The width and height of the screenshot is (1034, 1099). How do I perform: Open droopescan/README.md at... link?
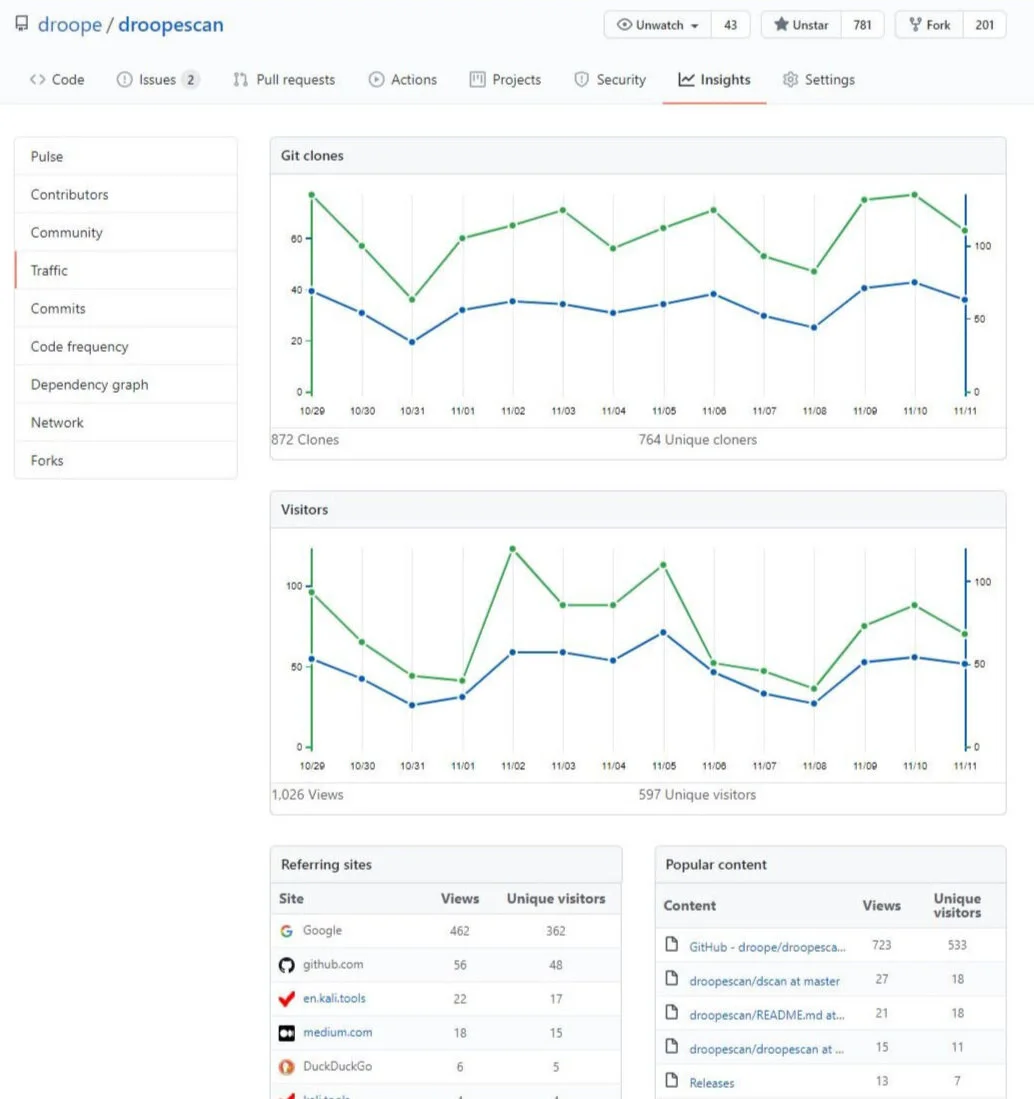click(x=766, y=1015)
